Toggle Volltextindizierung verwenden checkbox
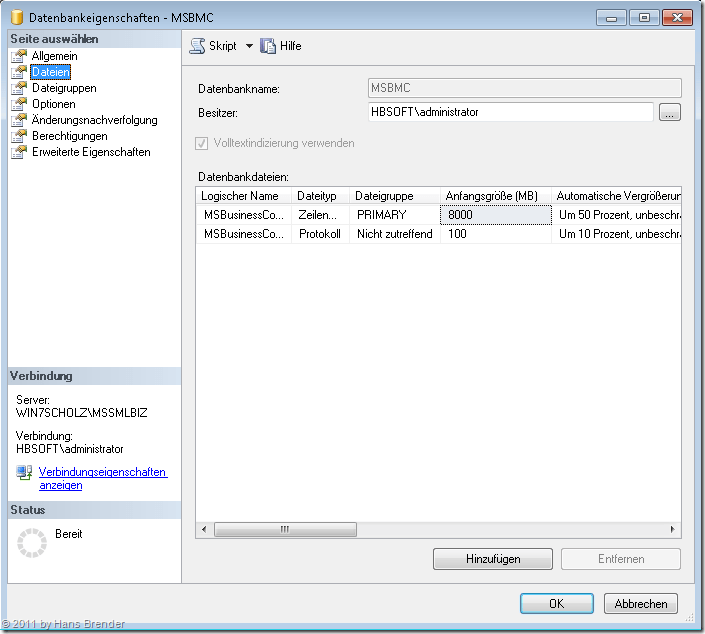 [201, 143]
